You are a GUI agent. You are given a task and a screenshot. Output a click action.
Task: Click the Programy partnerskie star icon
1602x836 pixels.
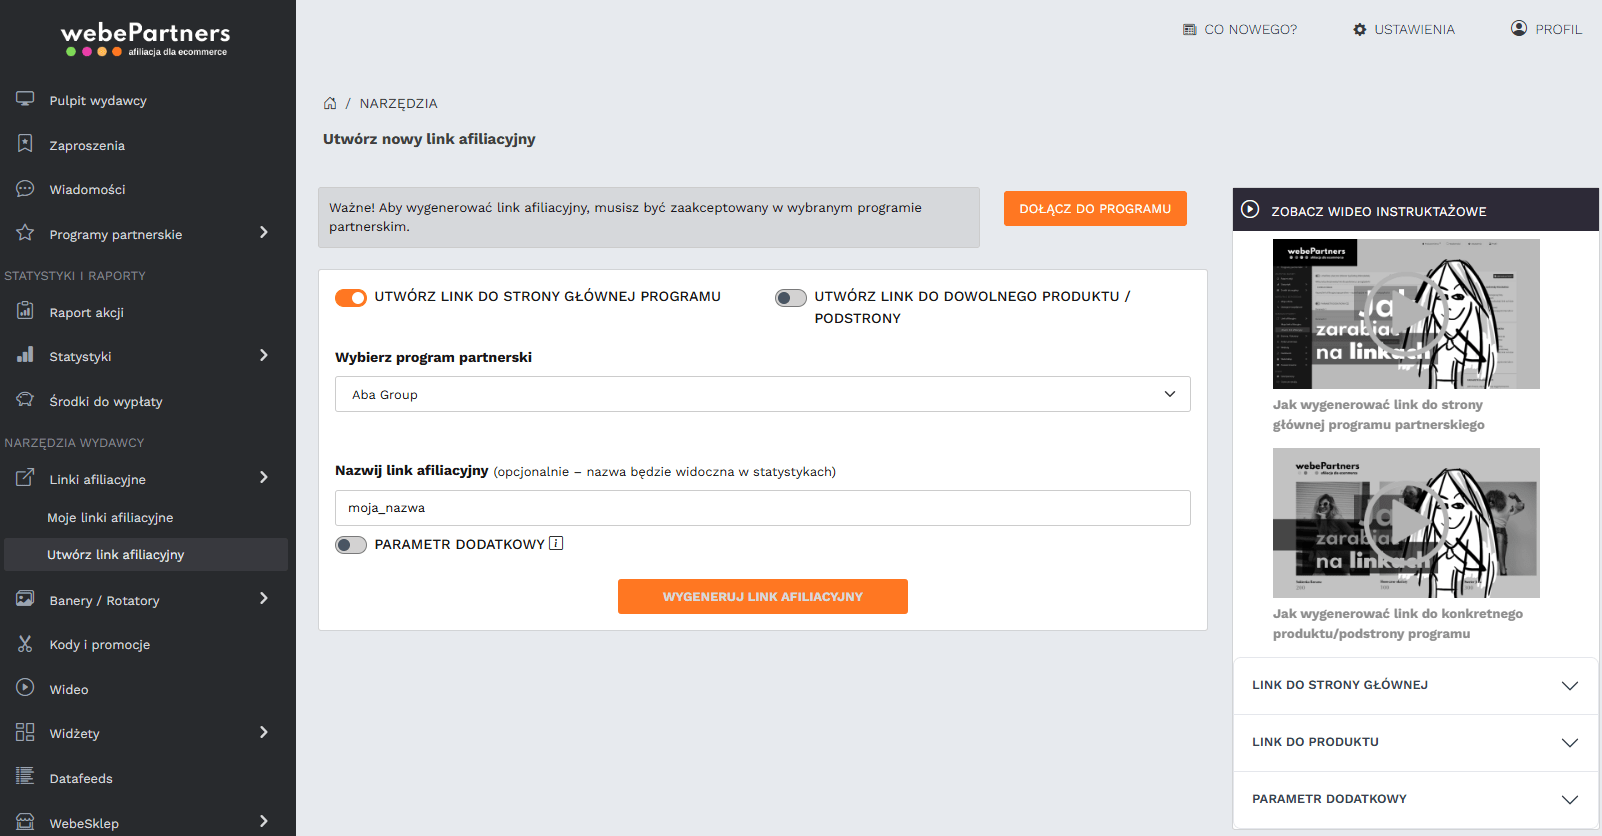(x=25, y=233)
